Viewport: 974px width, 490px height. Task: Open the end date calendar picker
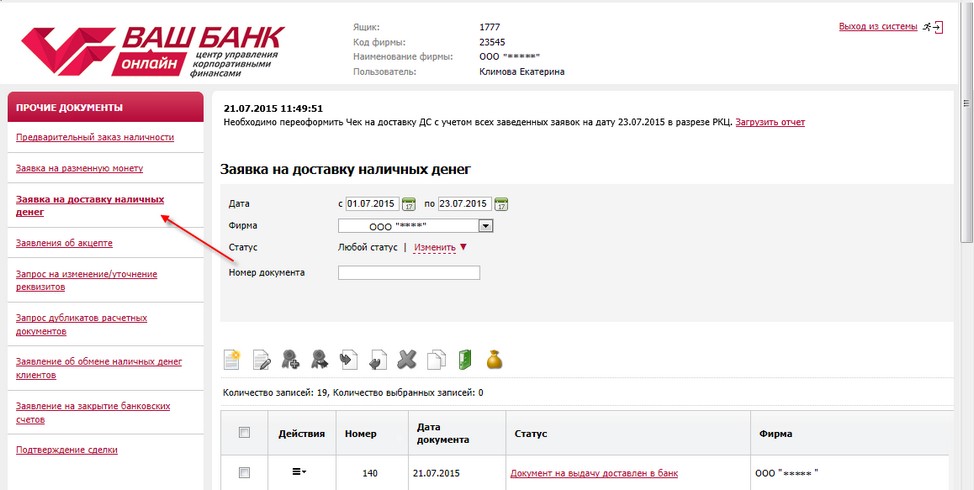[x=503, y=205]
